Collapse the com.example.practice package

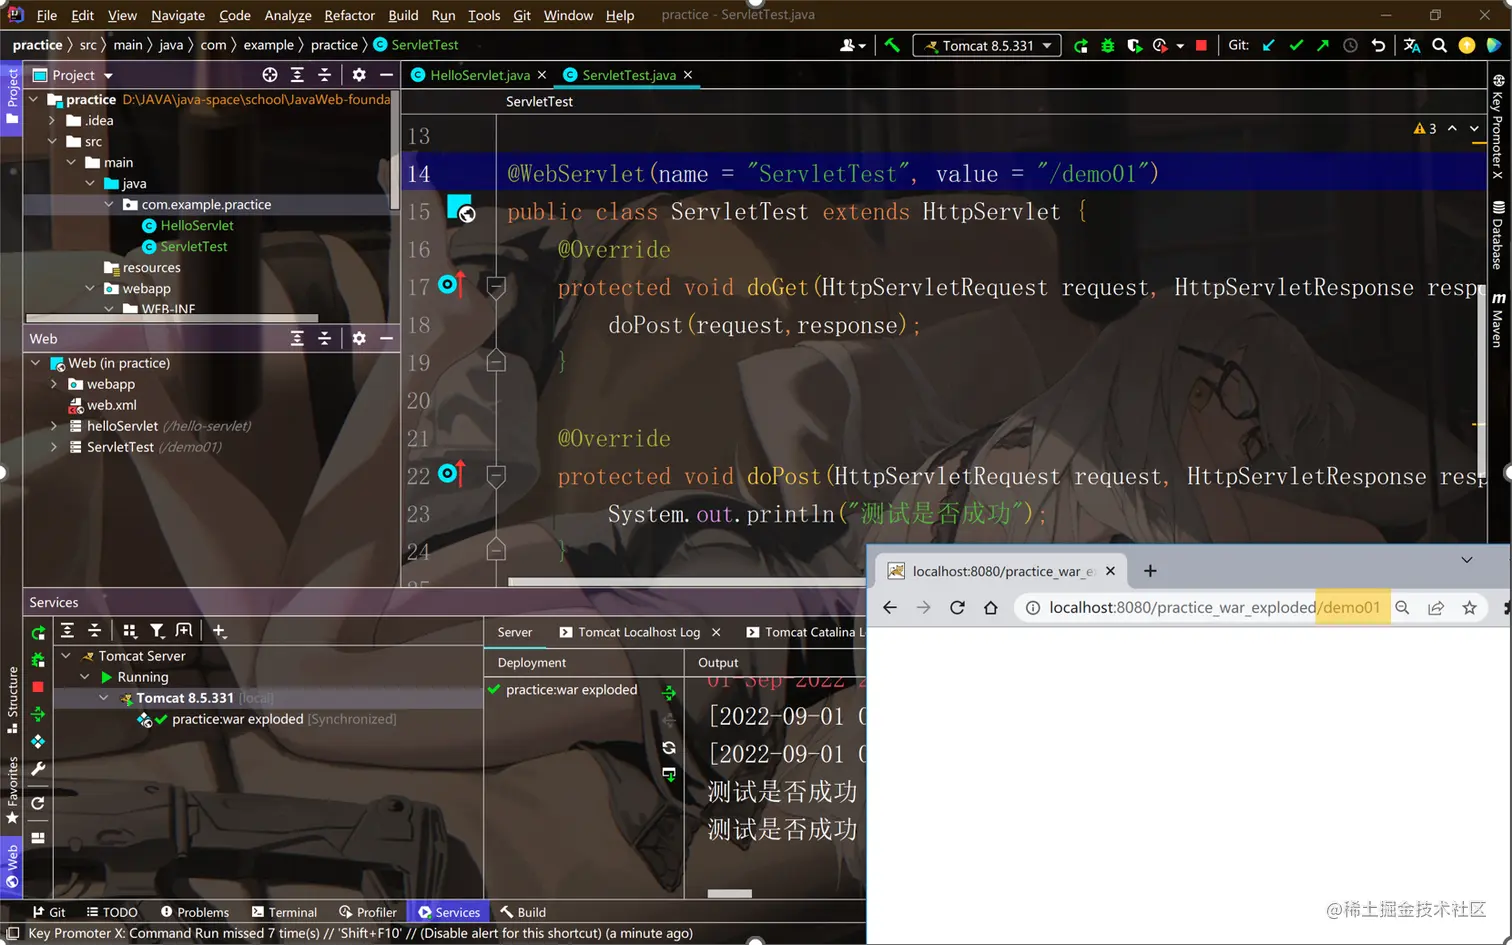[109, 204]
